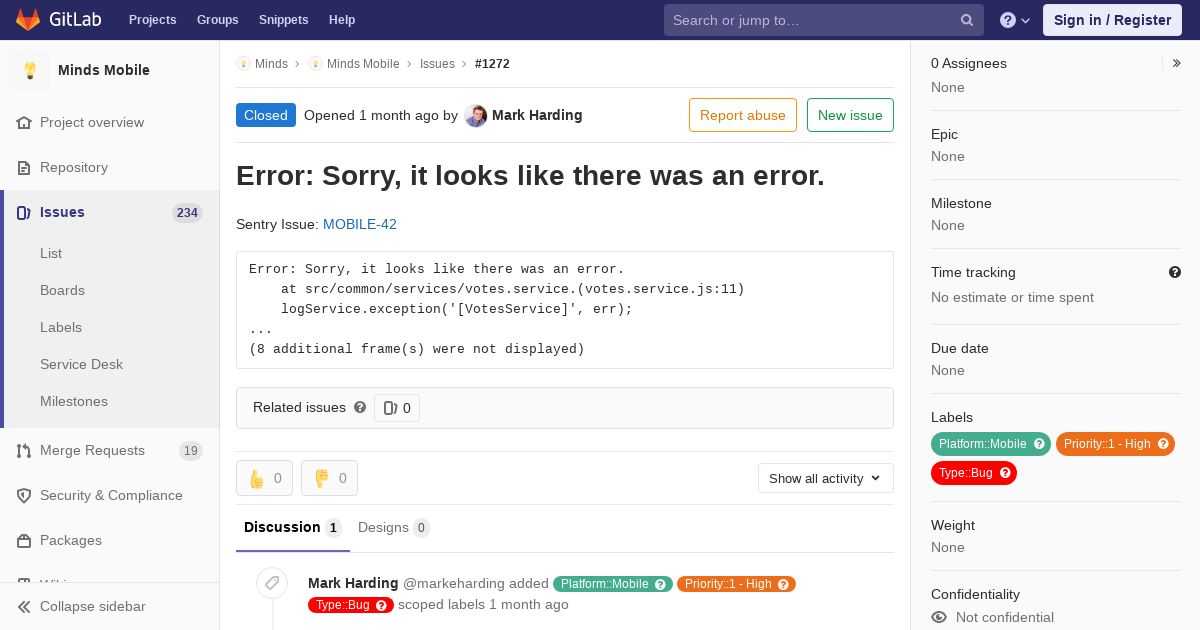Click #1272 breadcrumb item
This screenshot has width=1200, height=630.
click(492, 63)
